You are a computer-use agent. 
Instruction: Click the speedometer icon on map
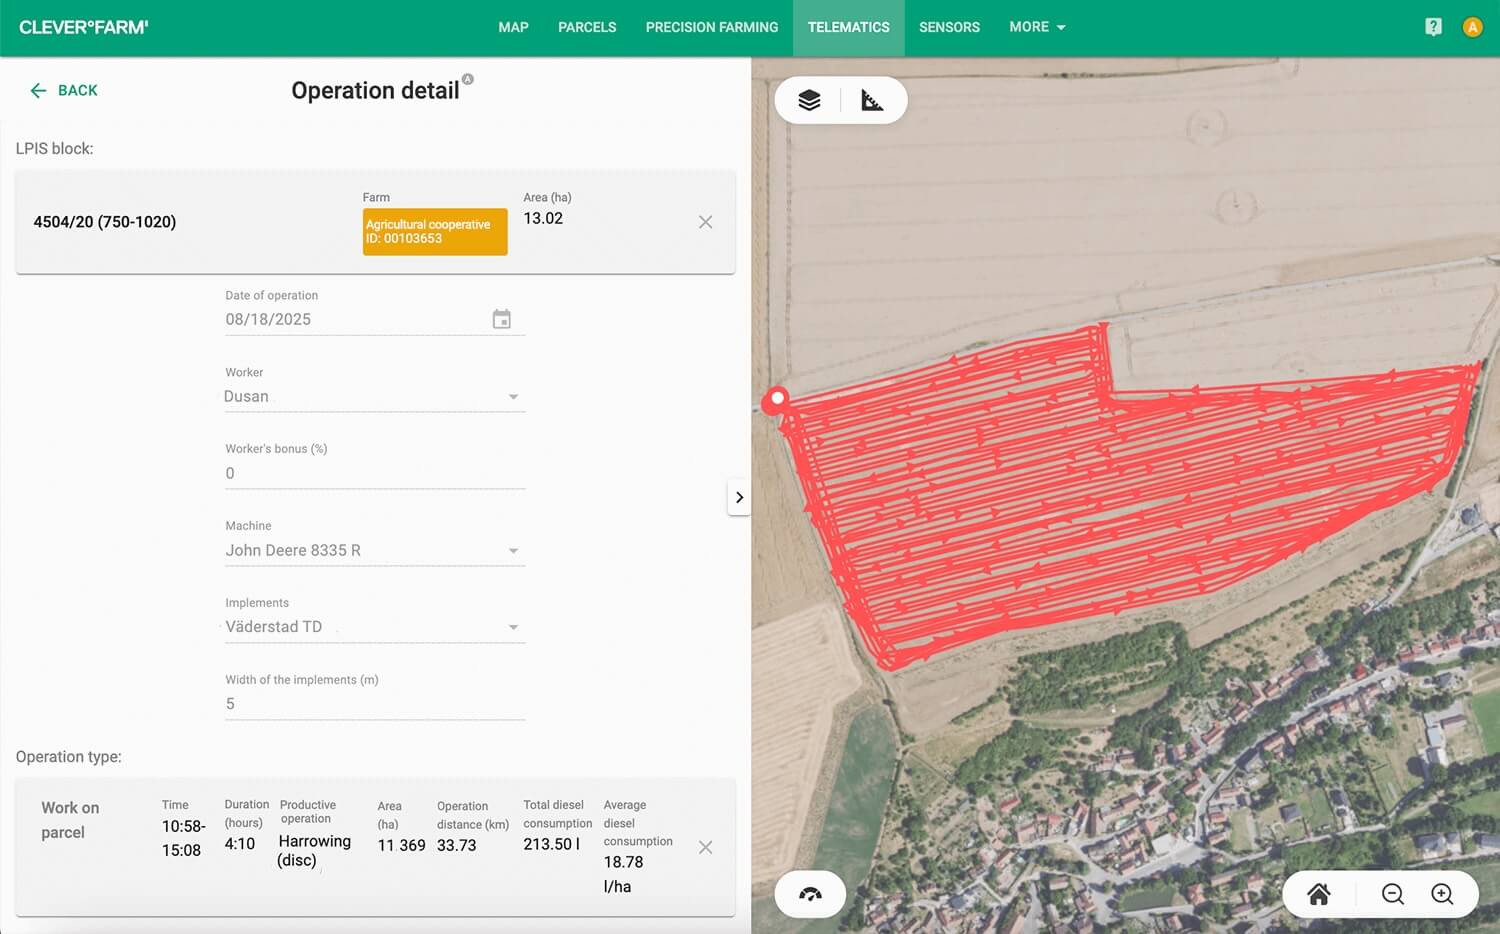pyautogui.click(x=810, y=894)
